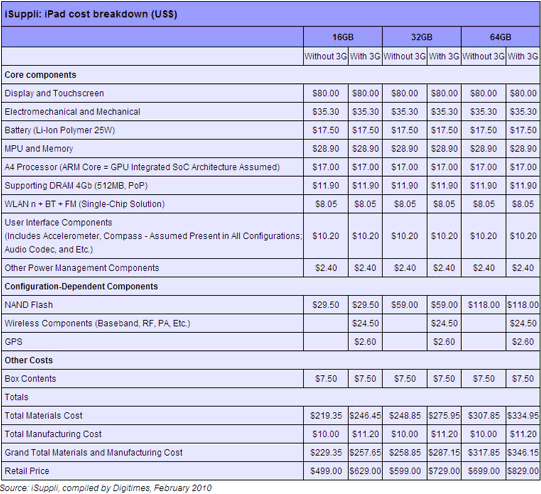Select the 16GB column header
Image resolution: width=541 pixels, height=494 pixels.
tap(343, 37)
